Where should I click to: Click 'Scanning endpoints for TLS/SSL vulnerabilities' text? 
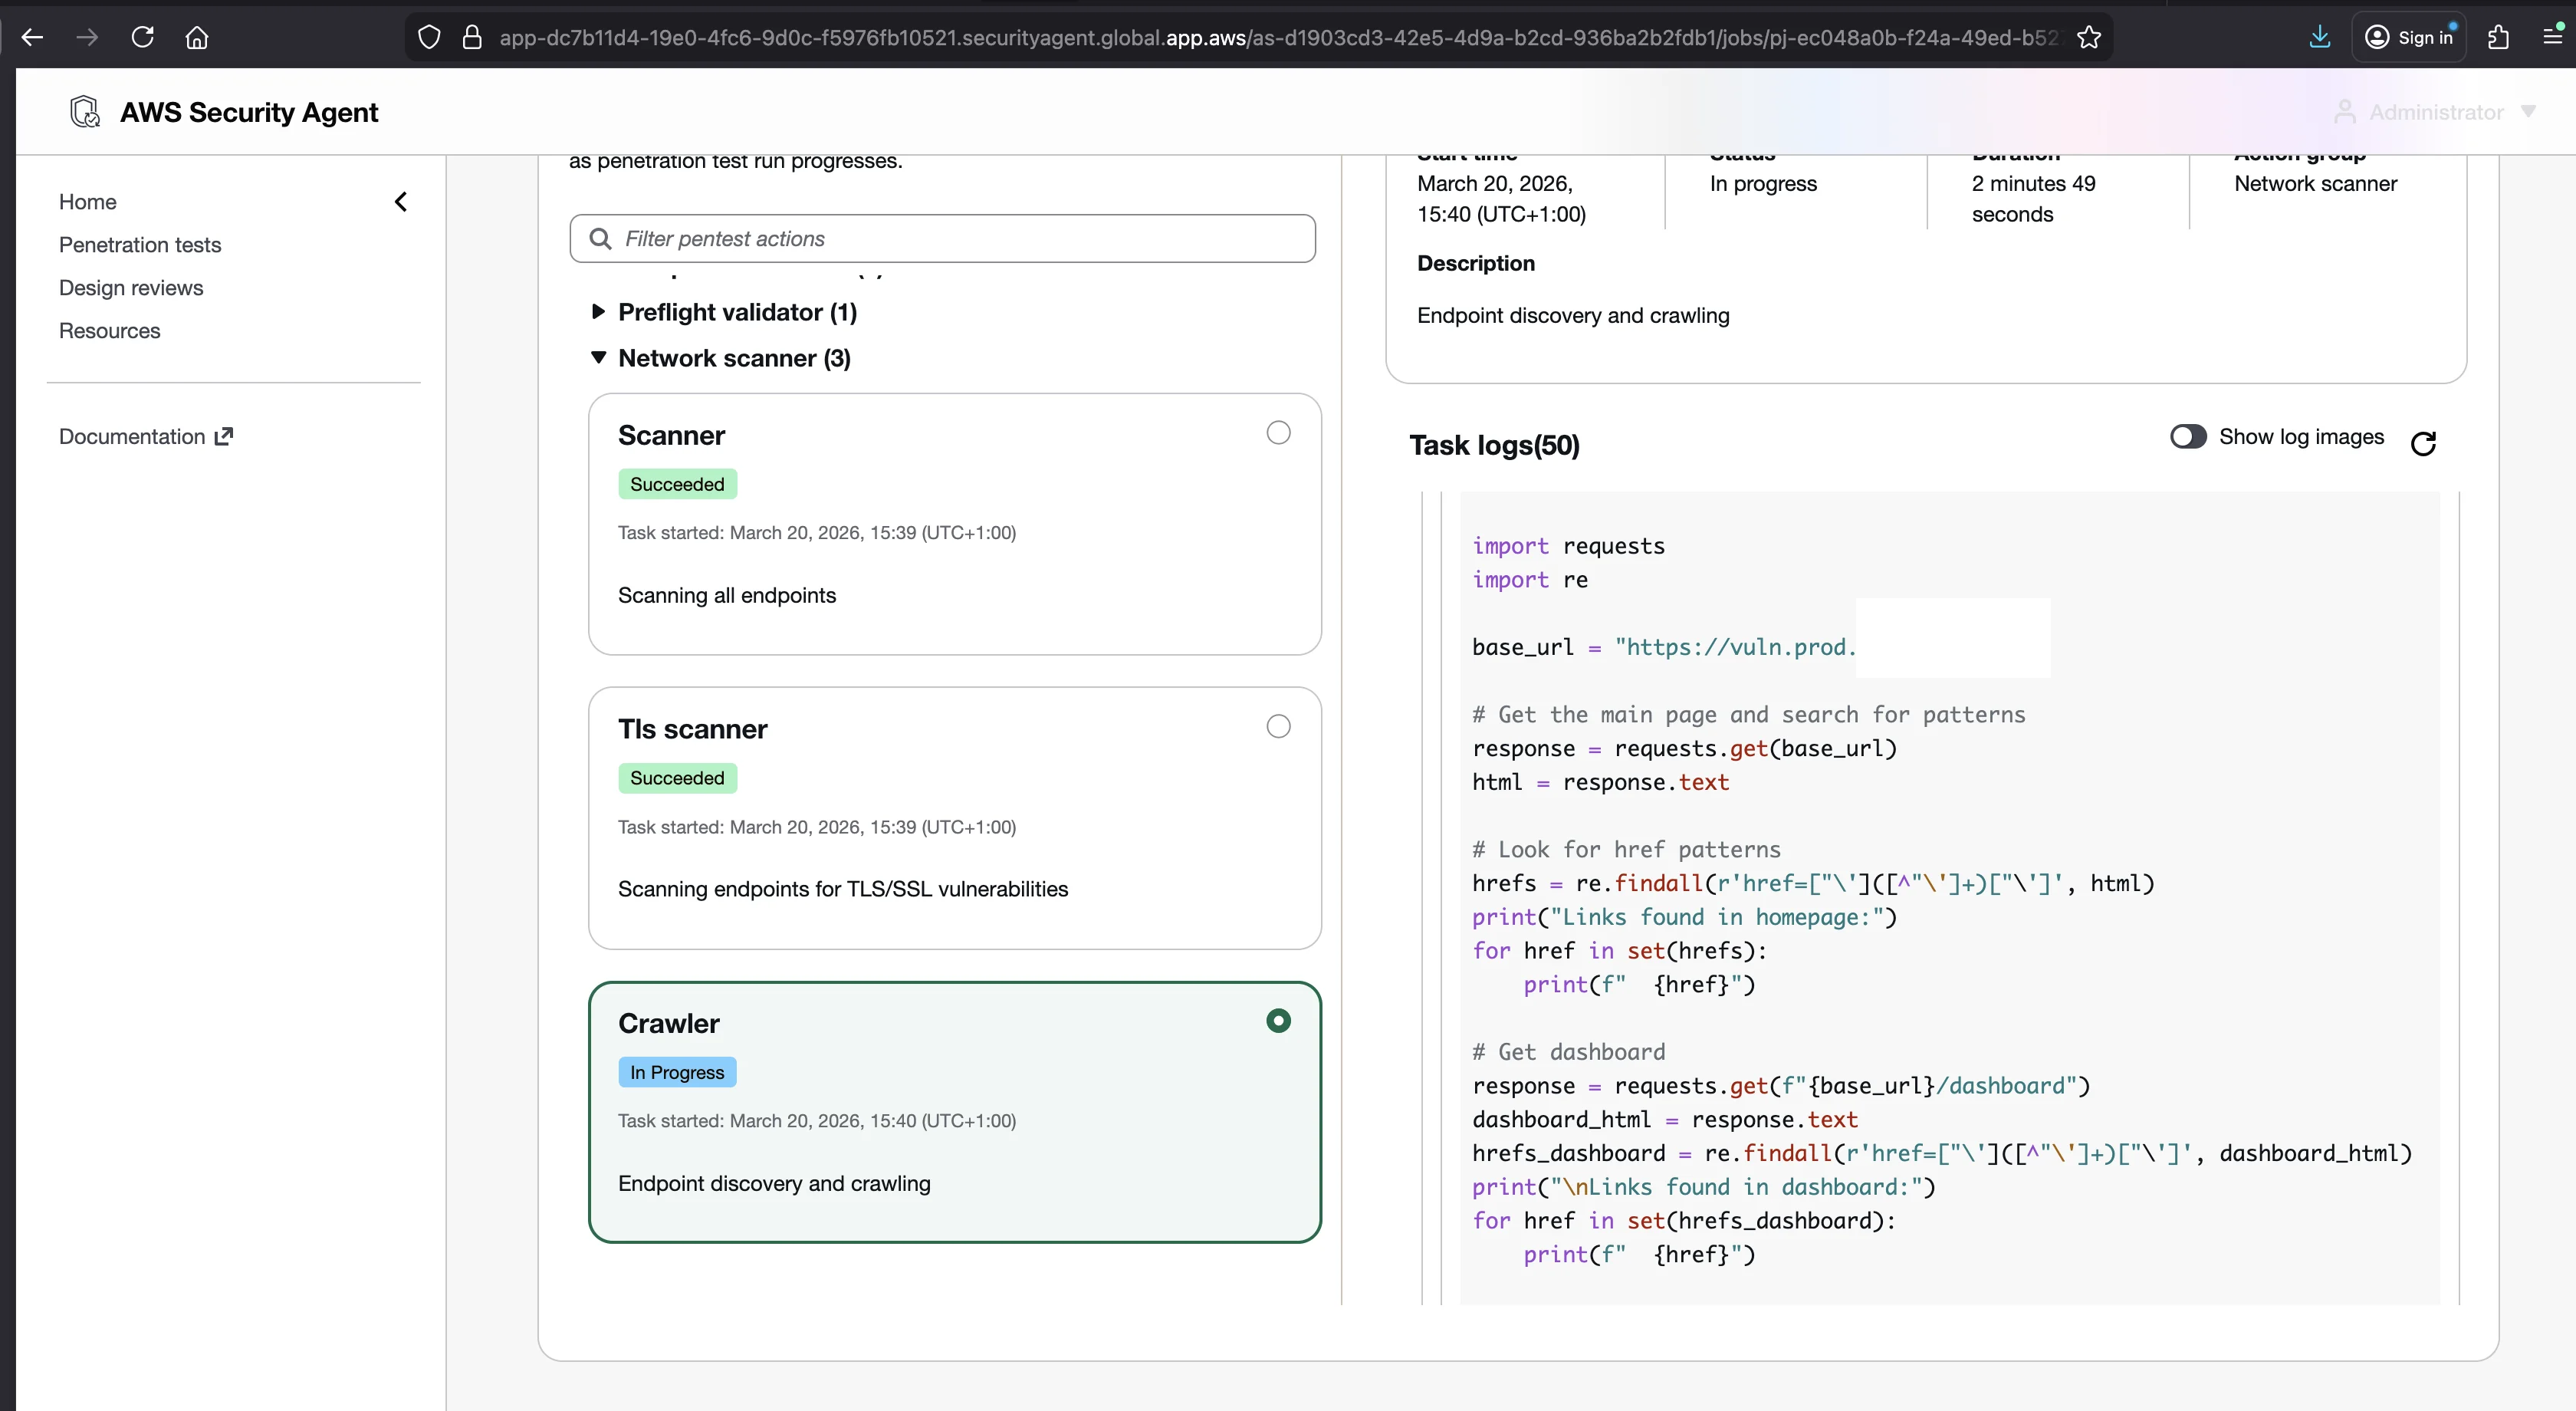point(843,890)
